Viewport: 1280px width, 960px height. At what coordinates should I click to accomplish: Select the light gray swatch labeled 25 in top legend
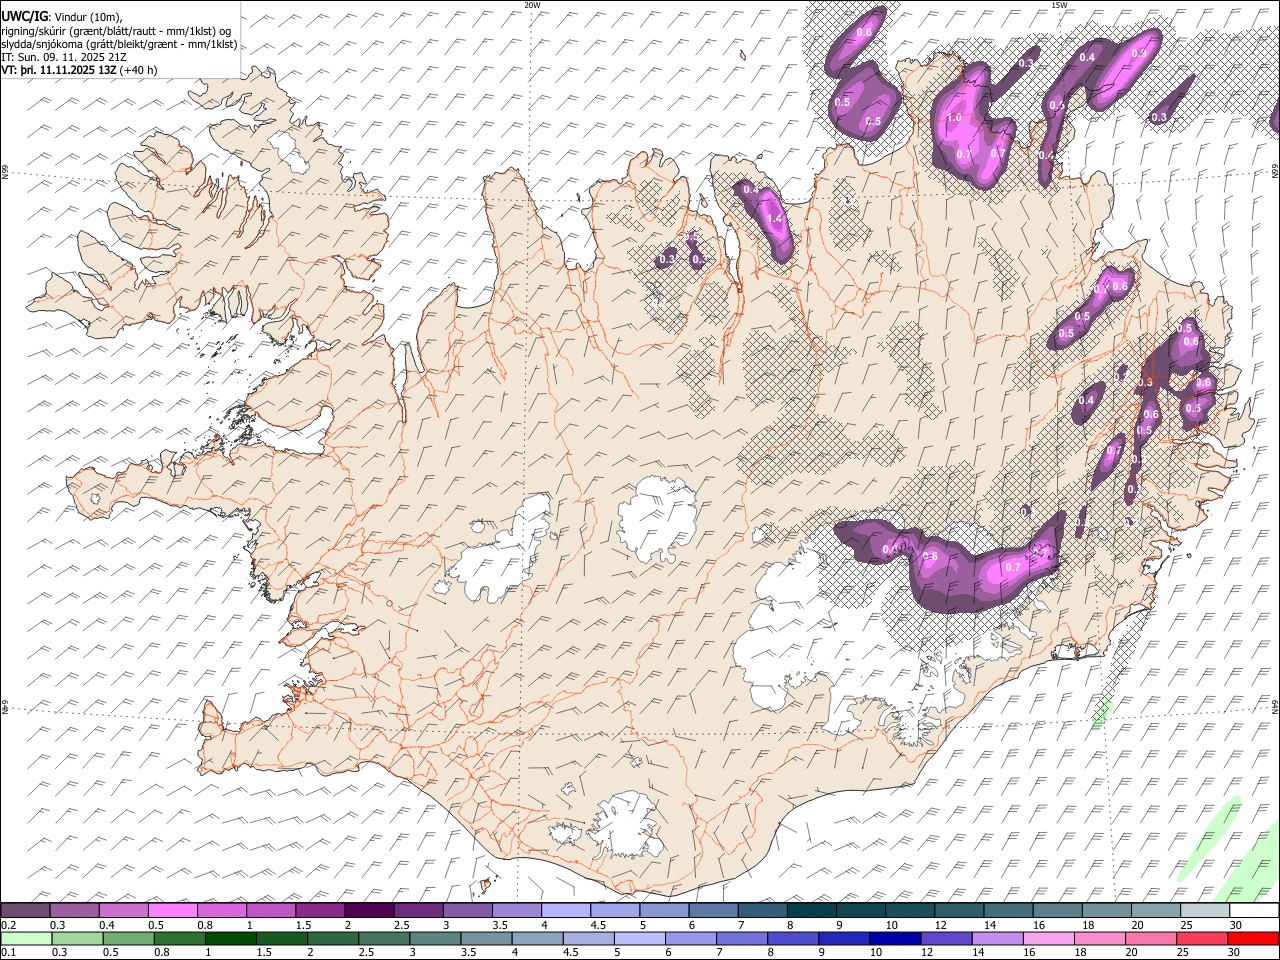point(1204,911)
